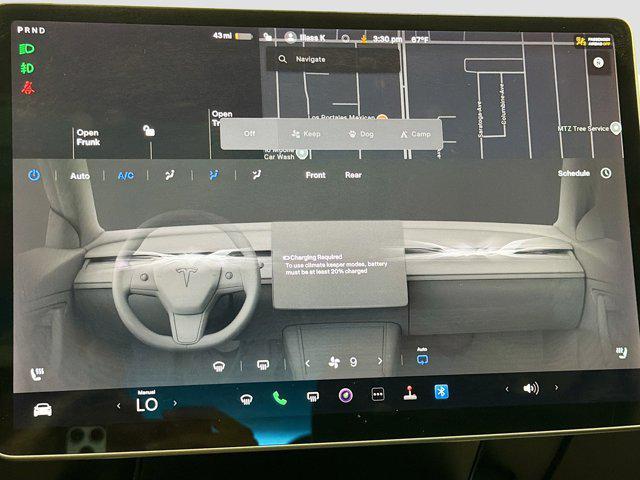Image resolution: width=640 pixels, height=480 pixels.
Task: Raise the cabin temperature from LO
Action: pyautogui.click(x=175, y=403)
